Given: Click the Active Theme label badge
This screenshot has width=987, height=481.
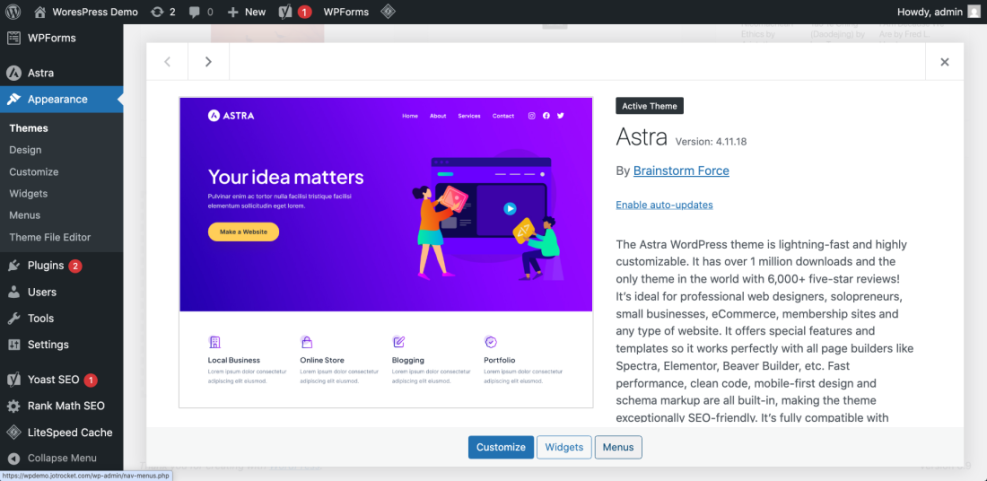Looking at the screenshot, I should tap(650, 106).
